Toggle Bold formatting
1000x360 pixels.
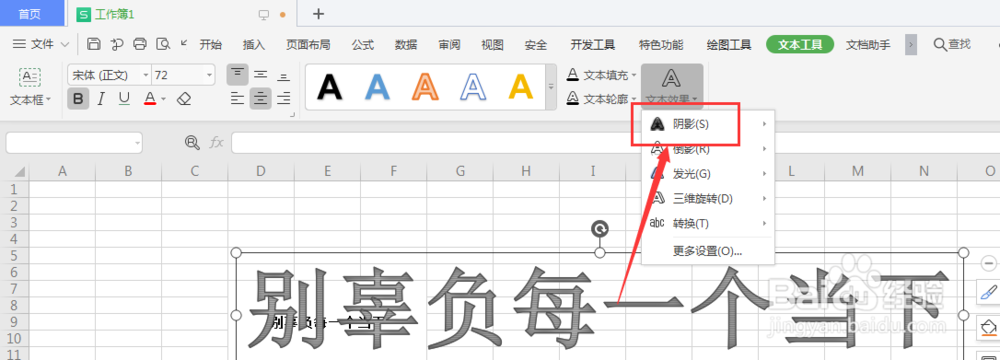pyautogui.click(x=78, y=99)
